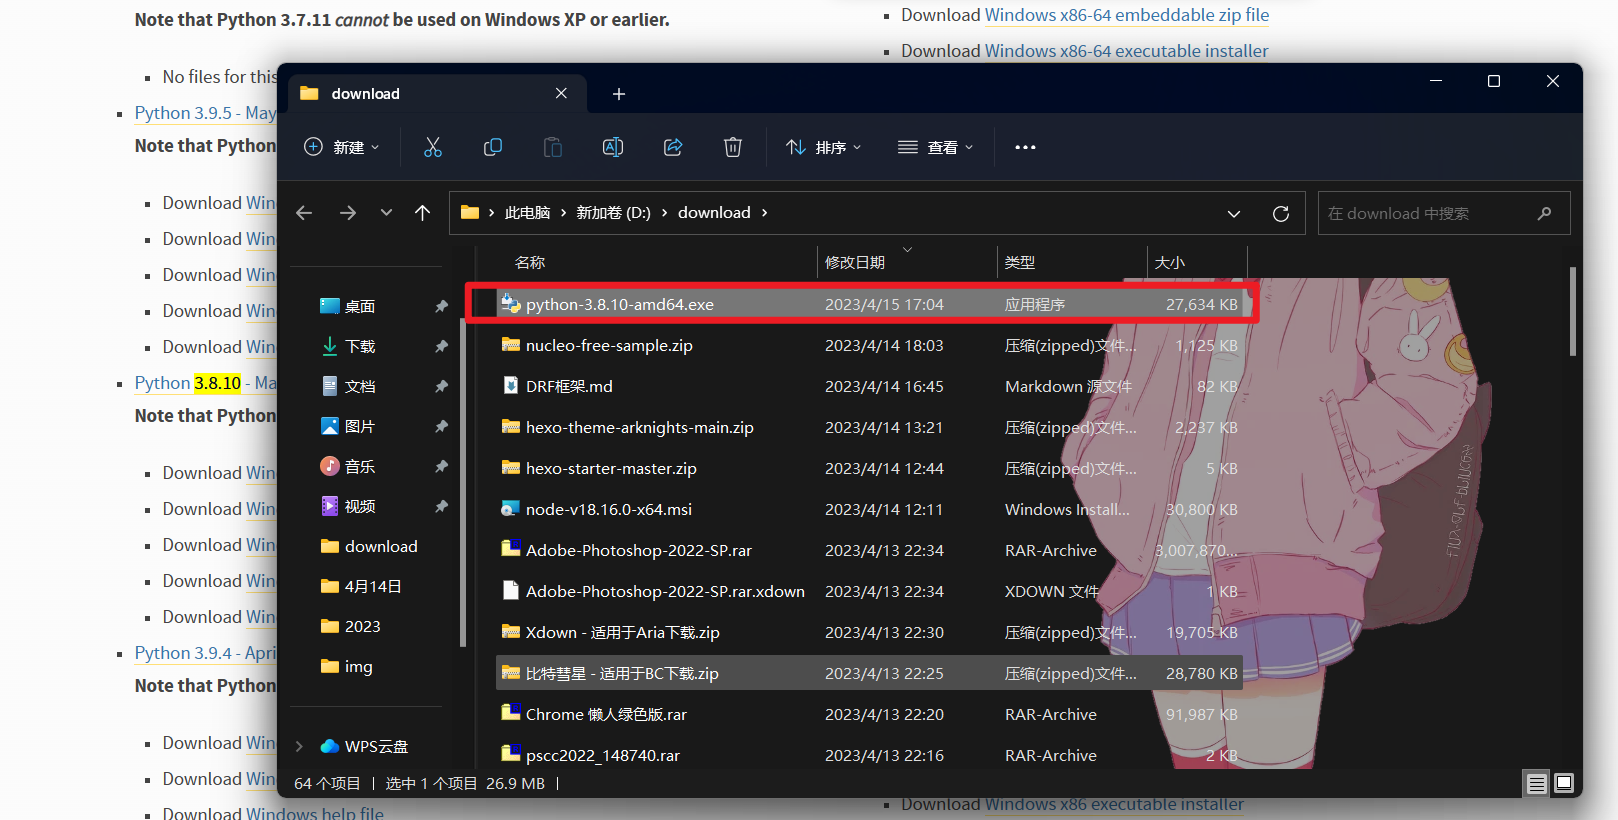Click the Delete trash icon
This screenshot has height=820, width=1618.
coord(733,147)
